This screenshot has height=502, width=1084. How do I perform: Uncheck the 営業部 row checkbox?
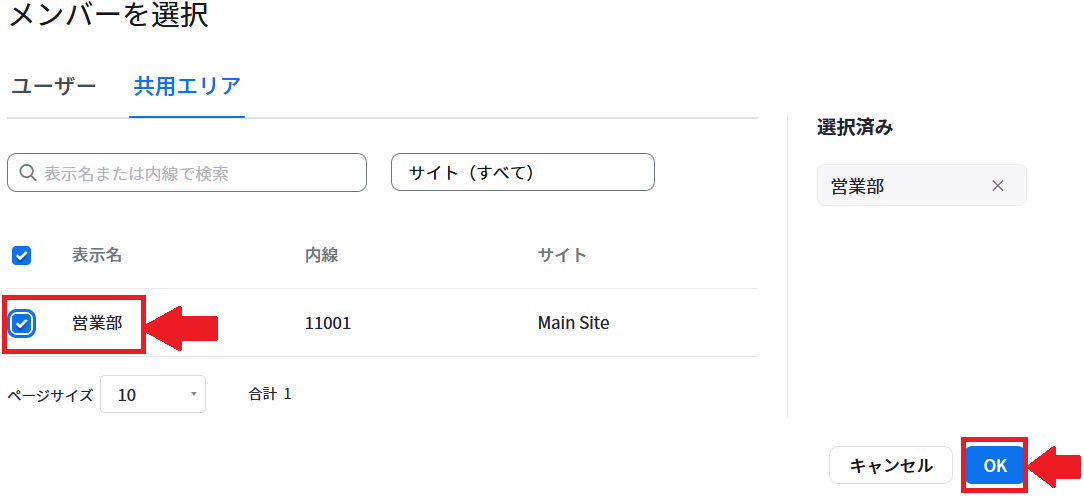[x=22, y=323]
